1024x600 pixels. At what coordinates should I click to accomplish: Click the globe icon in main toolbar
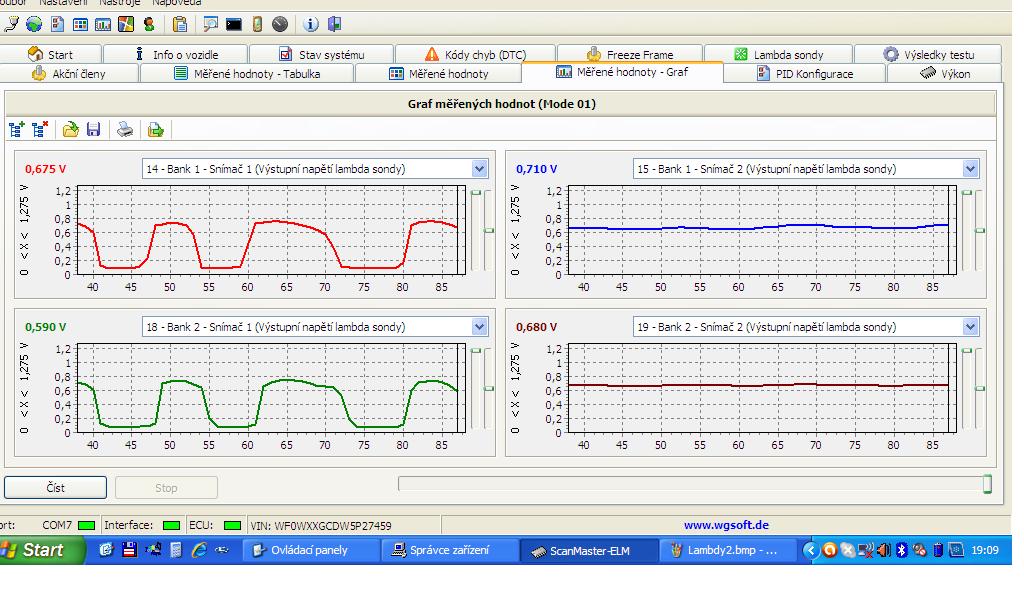tap(34, 24)
